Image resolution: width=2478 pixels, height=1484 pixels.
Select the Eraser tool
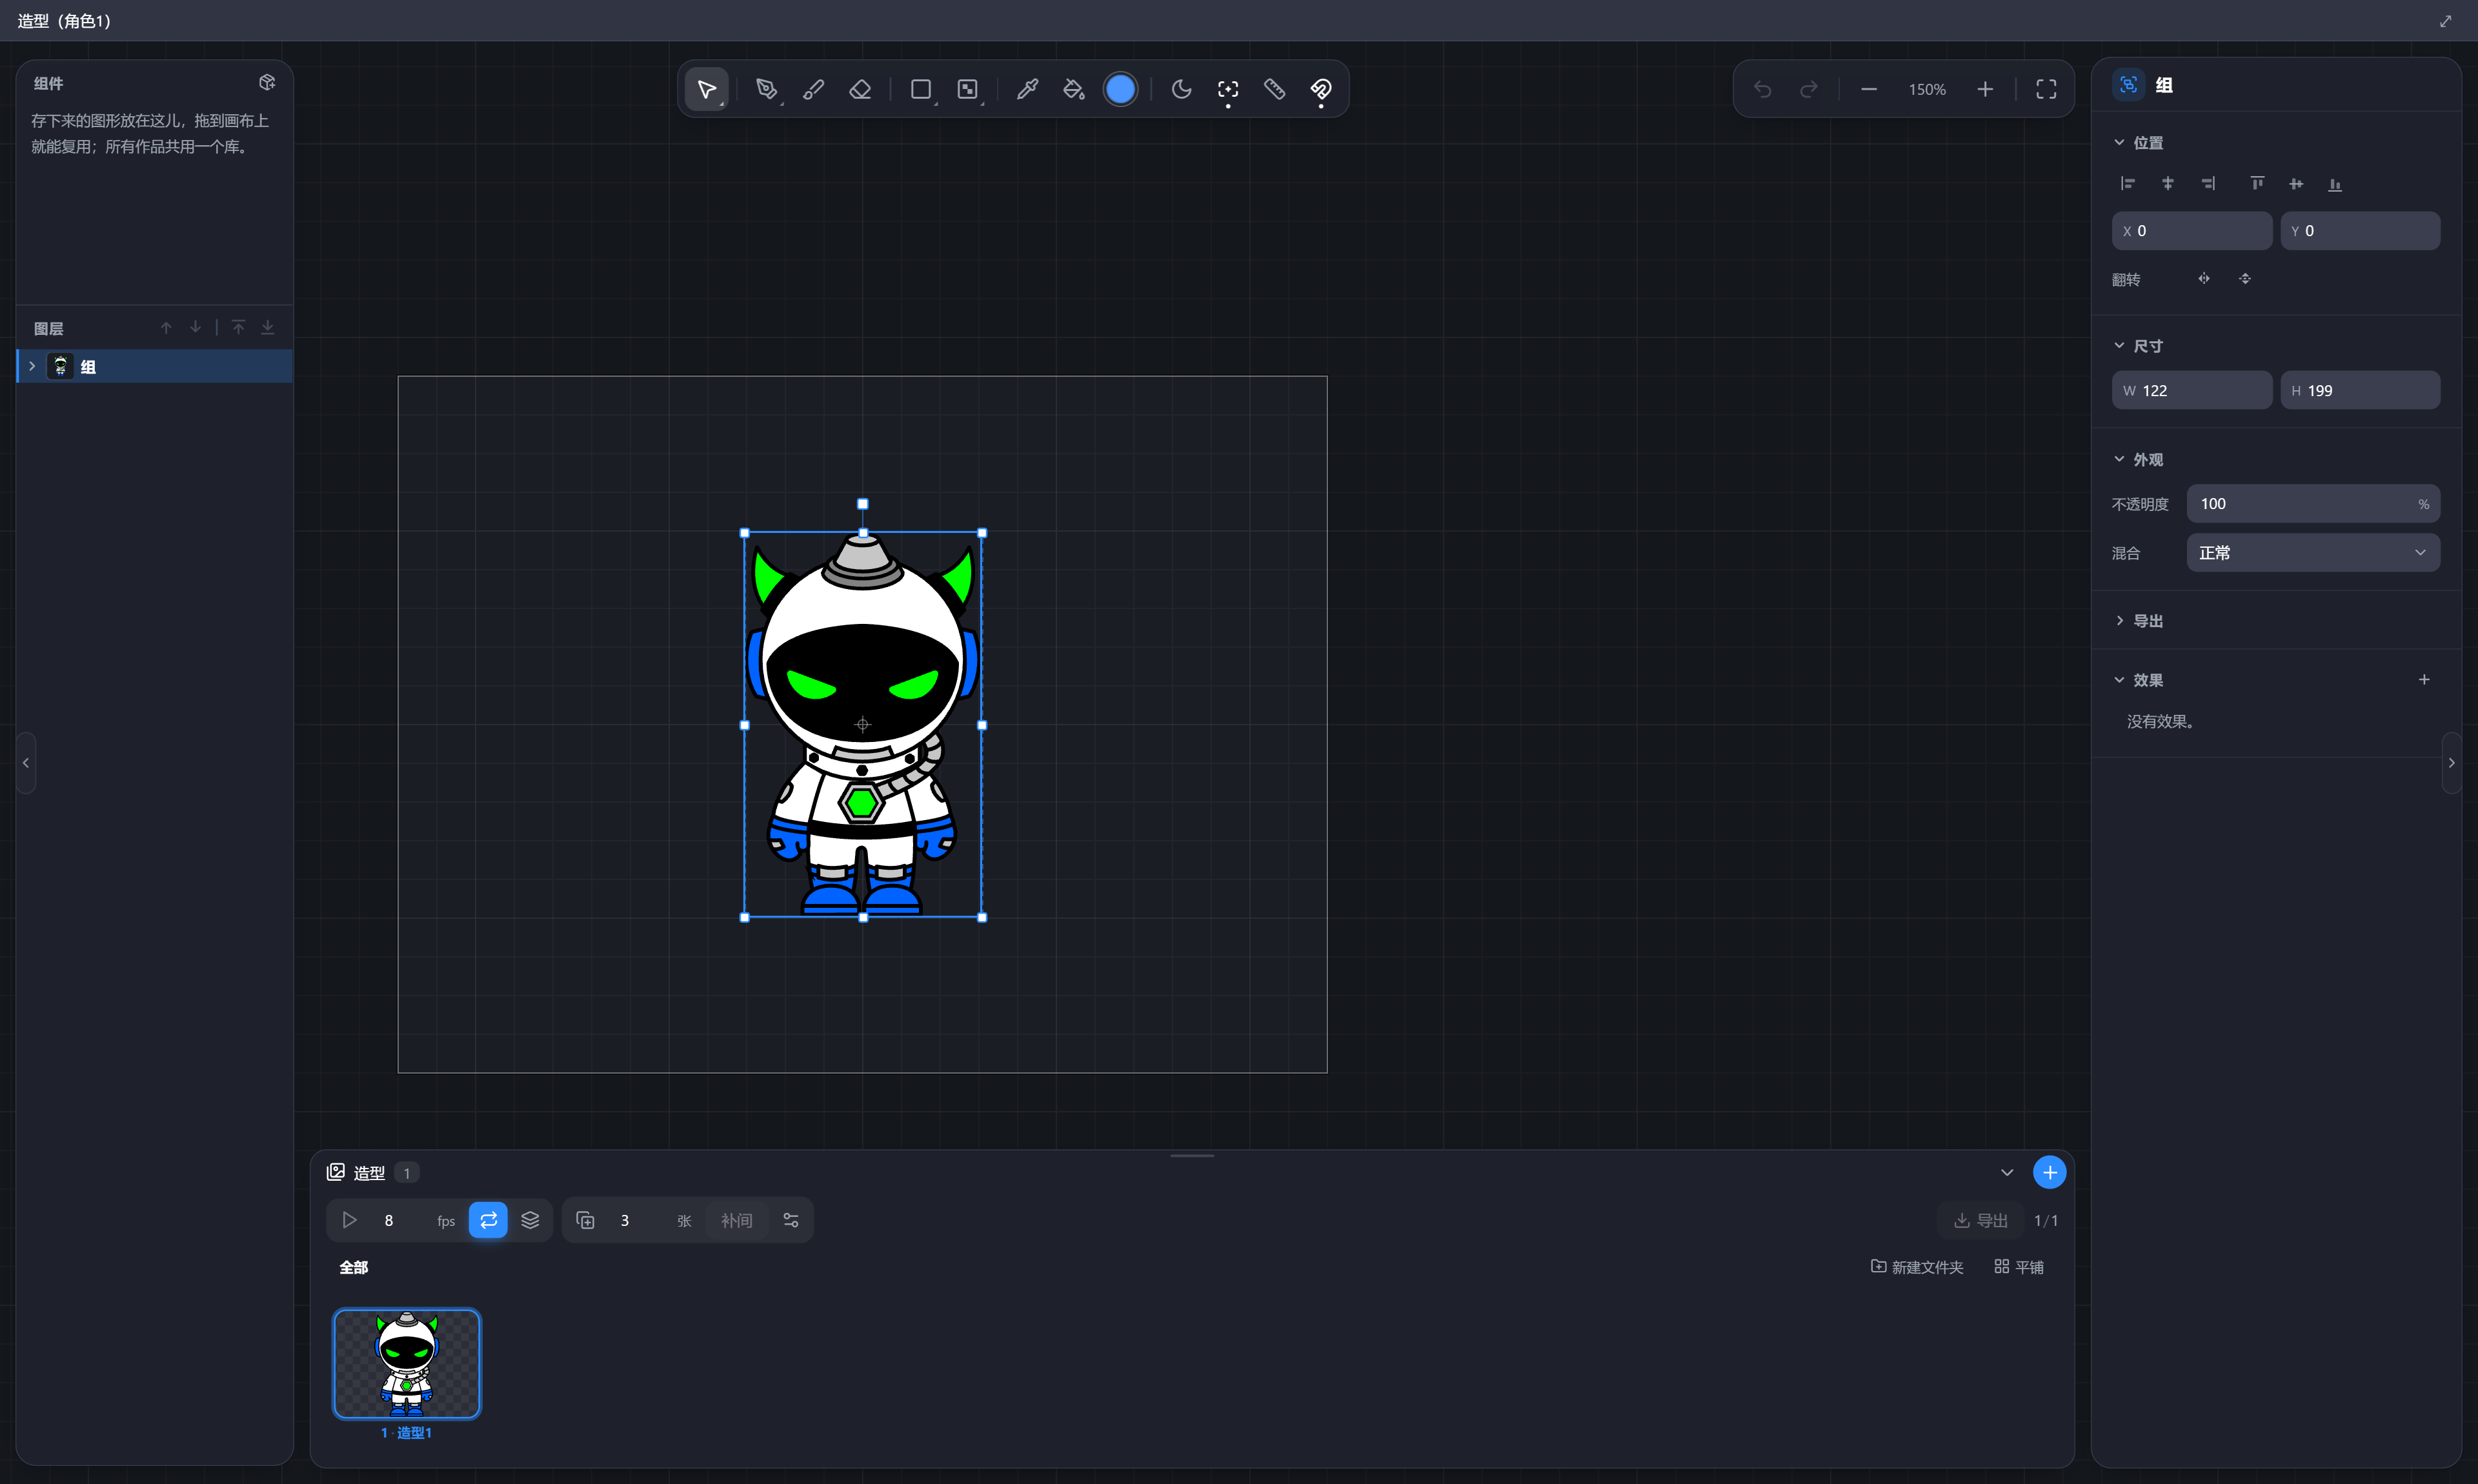click(860, 90)
